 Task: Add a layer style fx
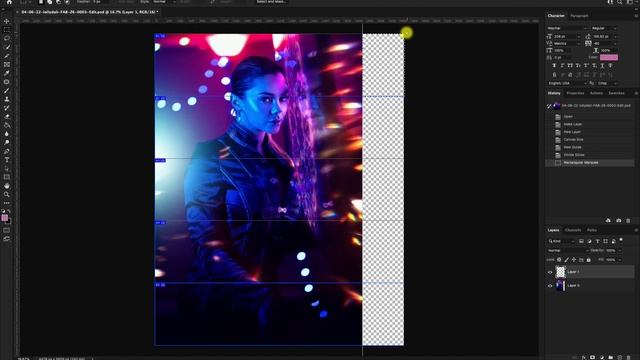[x=583, y=357]
